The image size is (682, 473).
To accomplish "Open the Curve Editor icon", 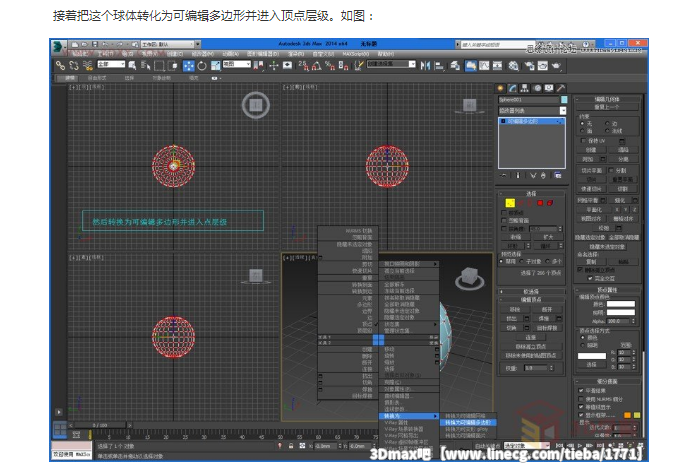I will click(x=484, y=66).
